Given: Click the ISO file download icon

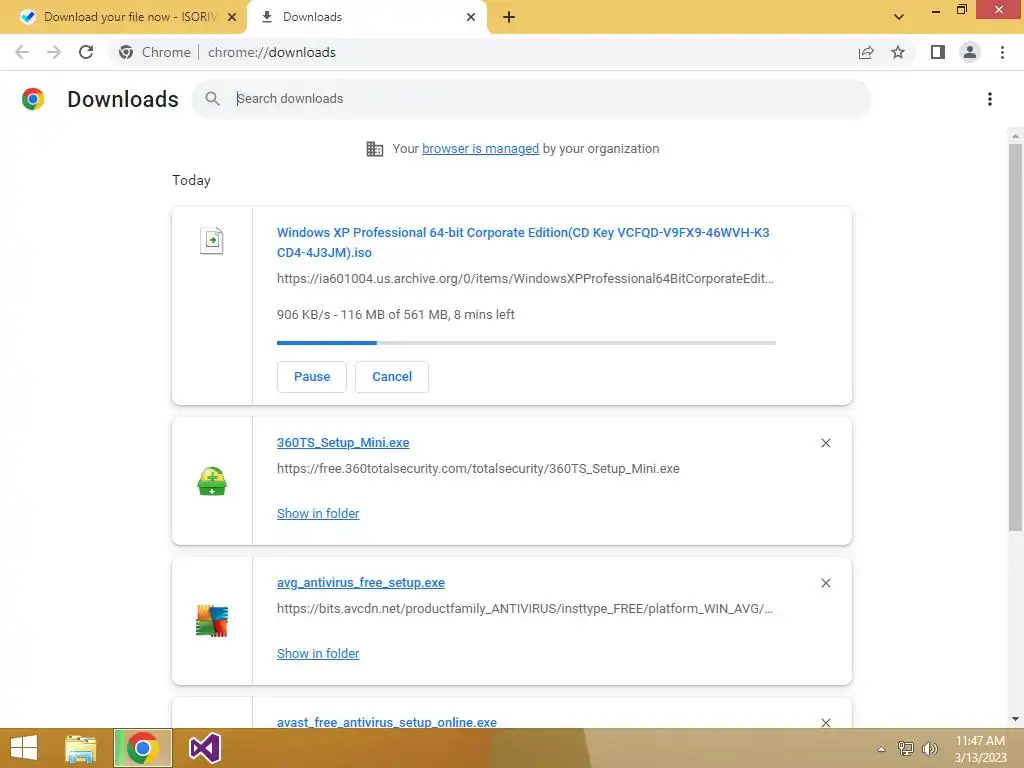Looking at the screenshot, I should 212,241.
